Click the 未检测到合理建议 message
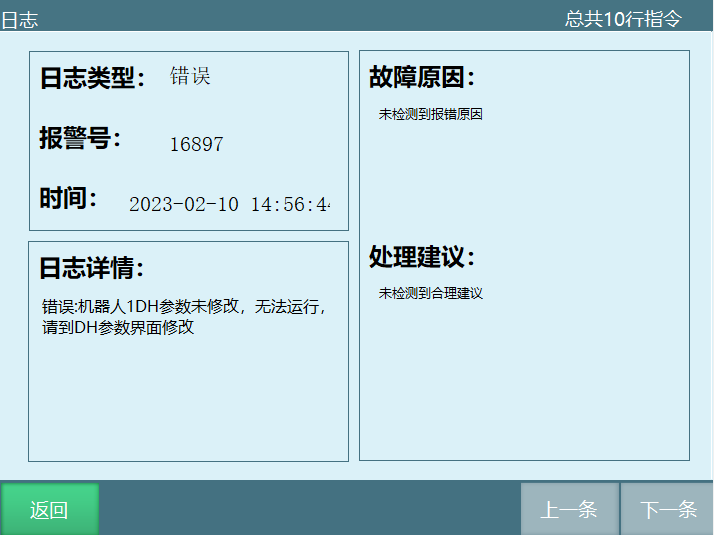Screen dimensions: 714x535 click(430, 294)
